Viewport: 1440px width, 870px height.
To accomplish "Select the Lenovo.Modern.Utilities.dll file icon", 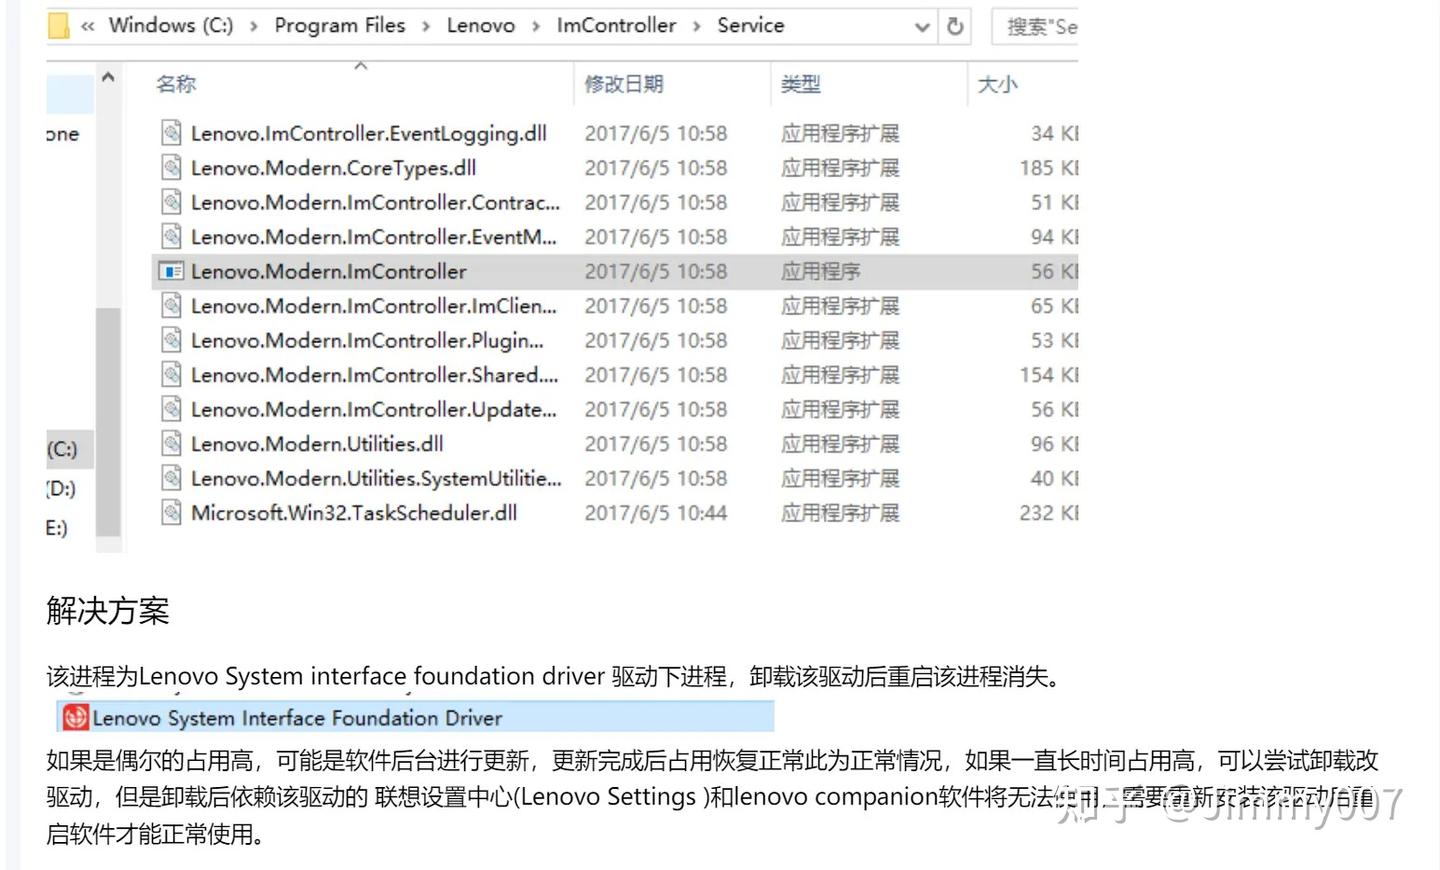I will point(170,443).
